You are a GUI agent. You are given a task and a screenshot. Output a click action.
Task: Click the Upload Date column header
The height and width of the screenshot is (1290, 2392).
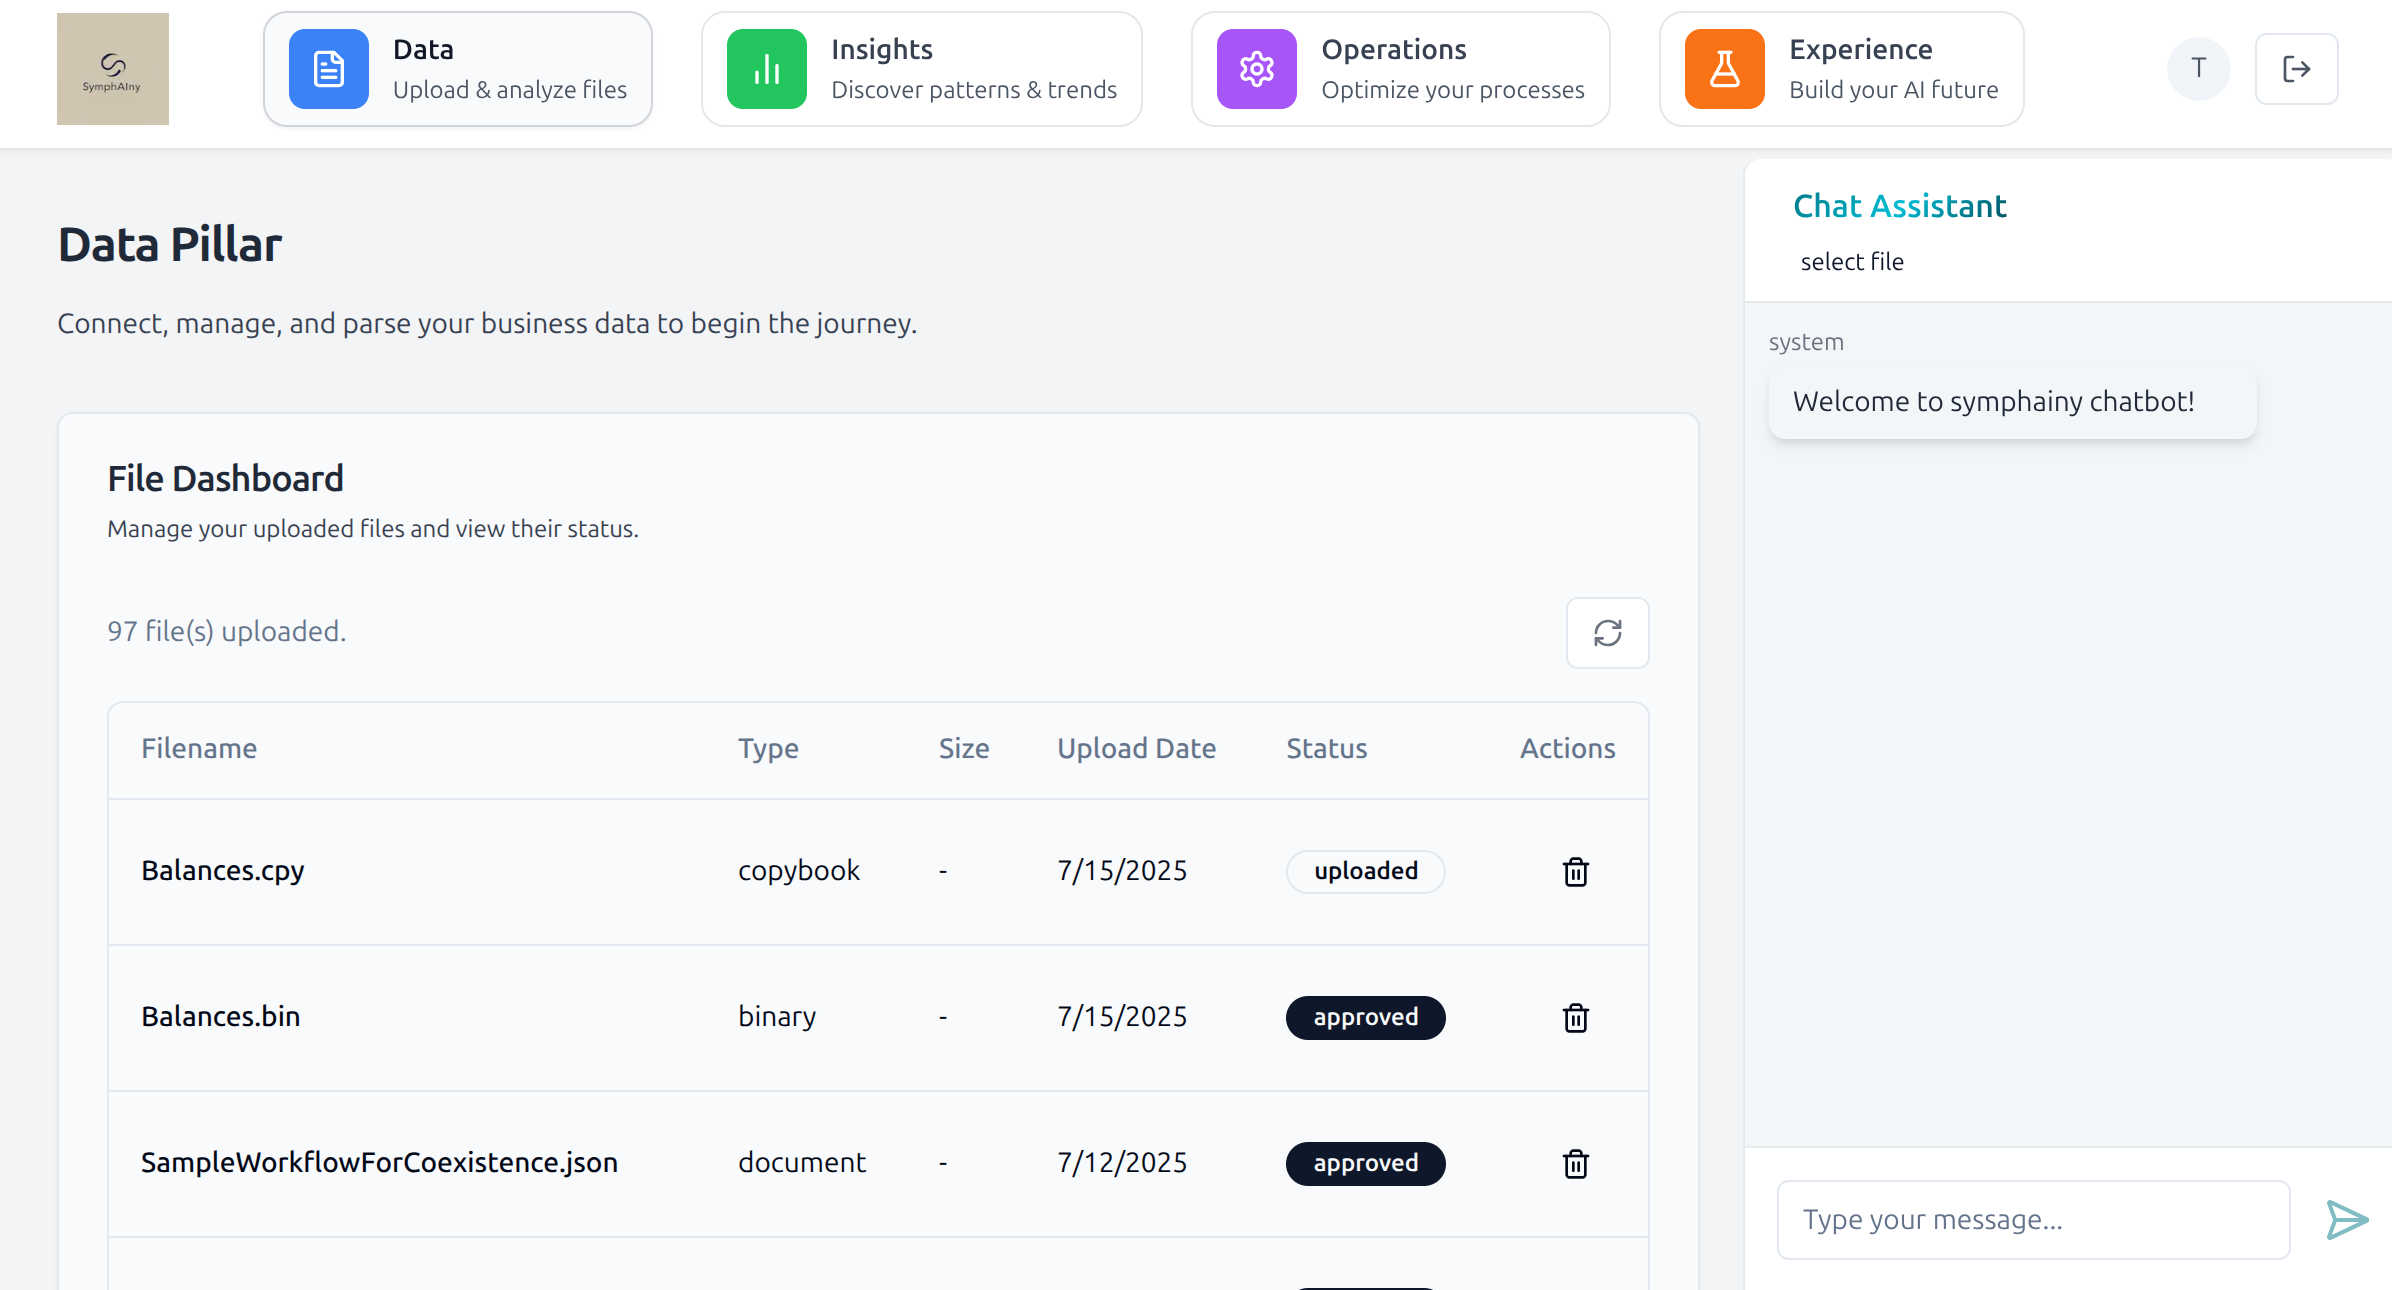click(x=1136, y=749)
